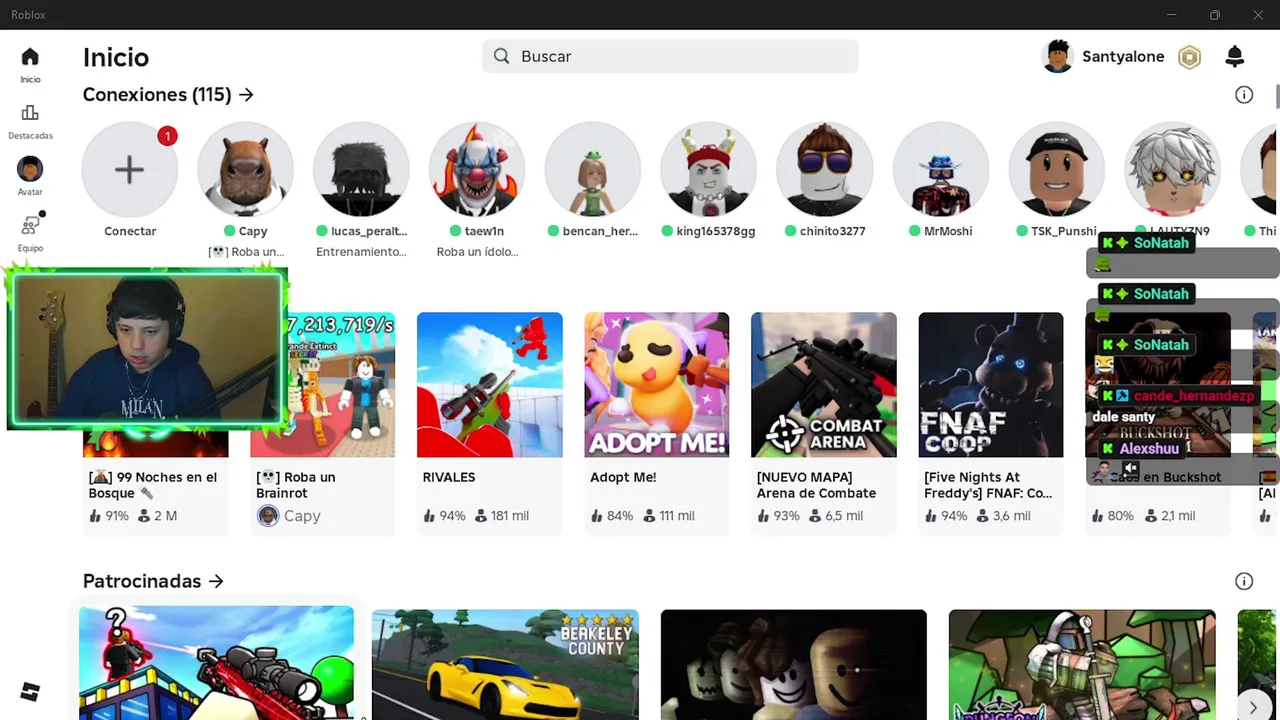Open Adopt Me! game thumbnail
Image resolution: width=1280 pixels, height=720 pixels.
tap(657, 385)
